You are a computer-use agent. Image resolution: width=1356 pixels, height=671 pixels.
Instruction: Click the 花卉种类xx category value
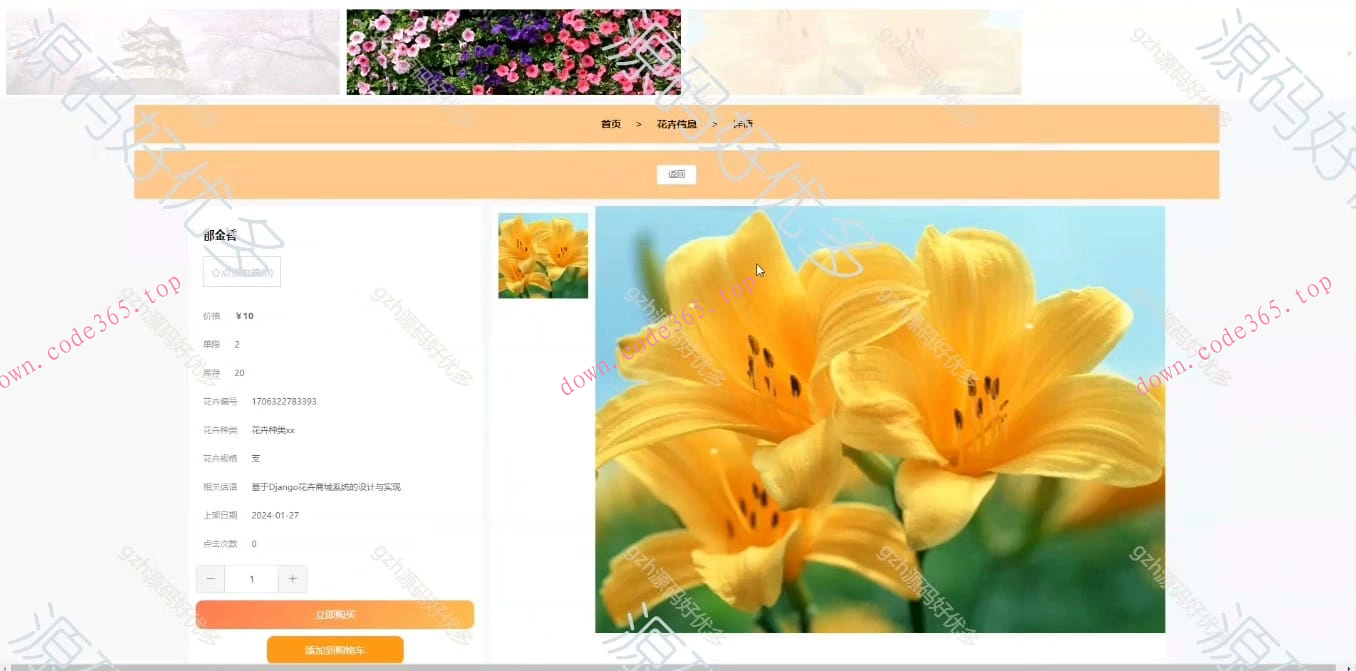click(273, 430)
